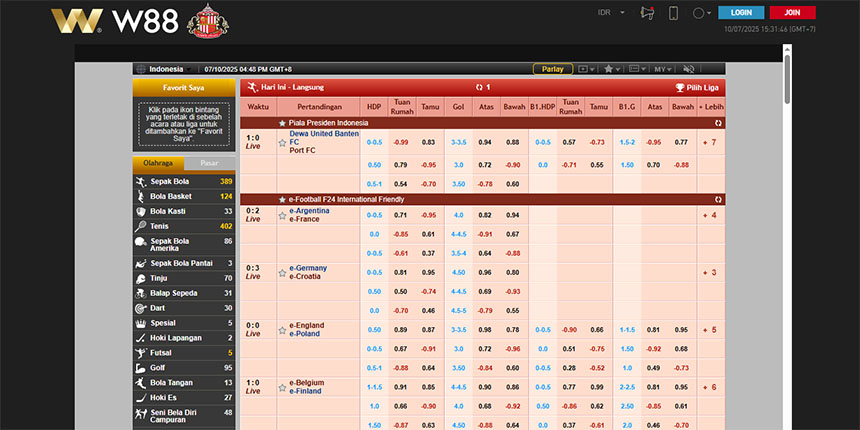Click the JOIN button
This screenshot has width=860, height=430.
[793, 13]
